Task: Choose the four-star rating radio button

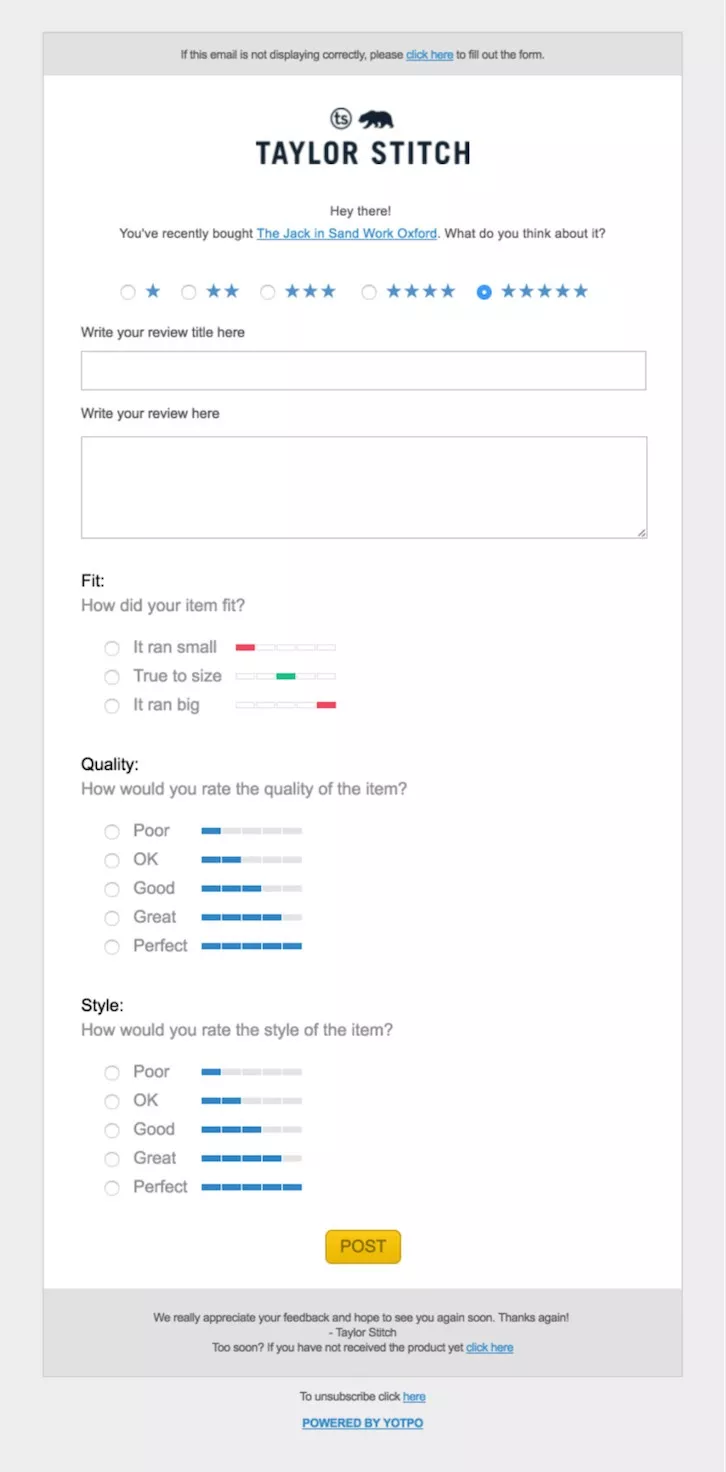Action: [x=369, y=293]
